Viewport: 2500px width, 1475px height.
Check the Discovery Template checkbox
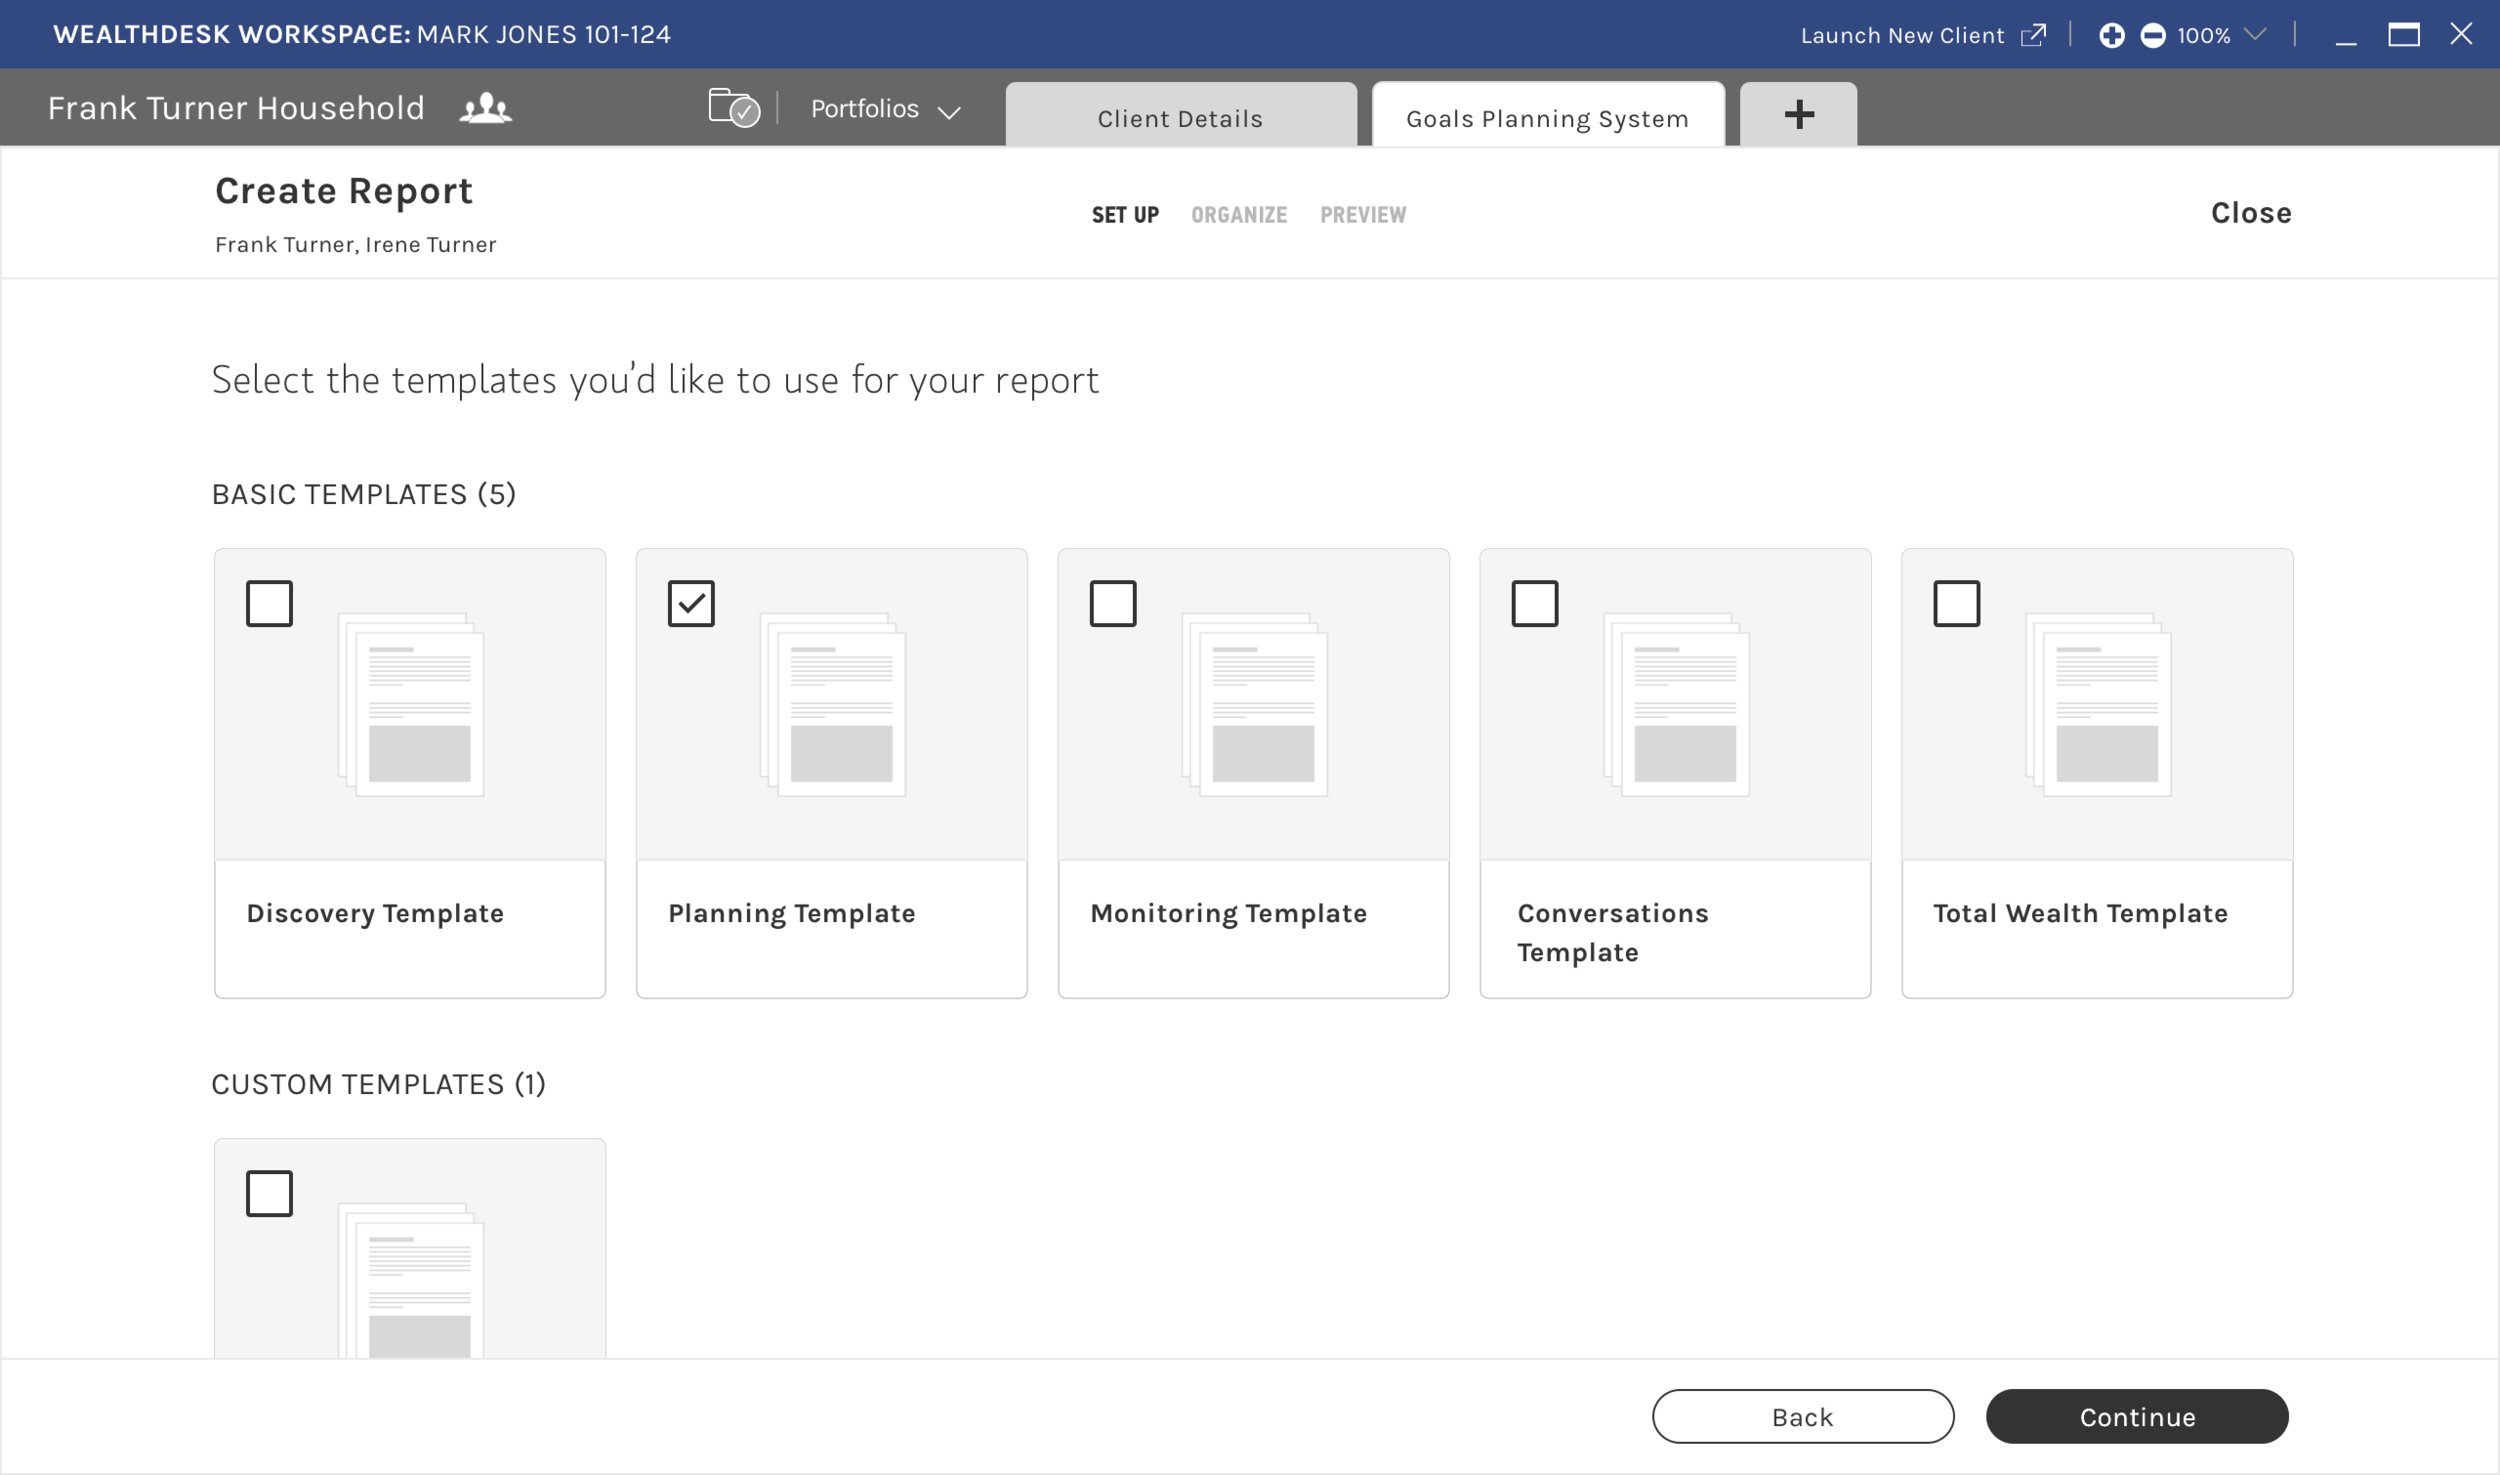269,603
